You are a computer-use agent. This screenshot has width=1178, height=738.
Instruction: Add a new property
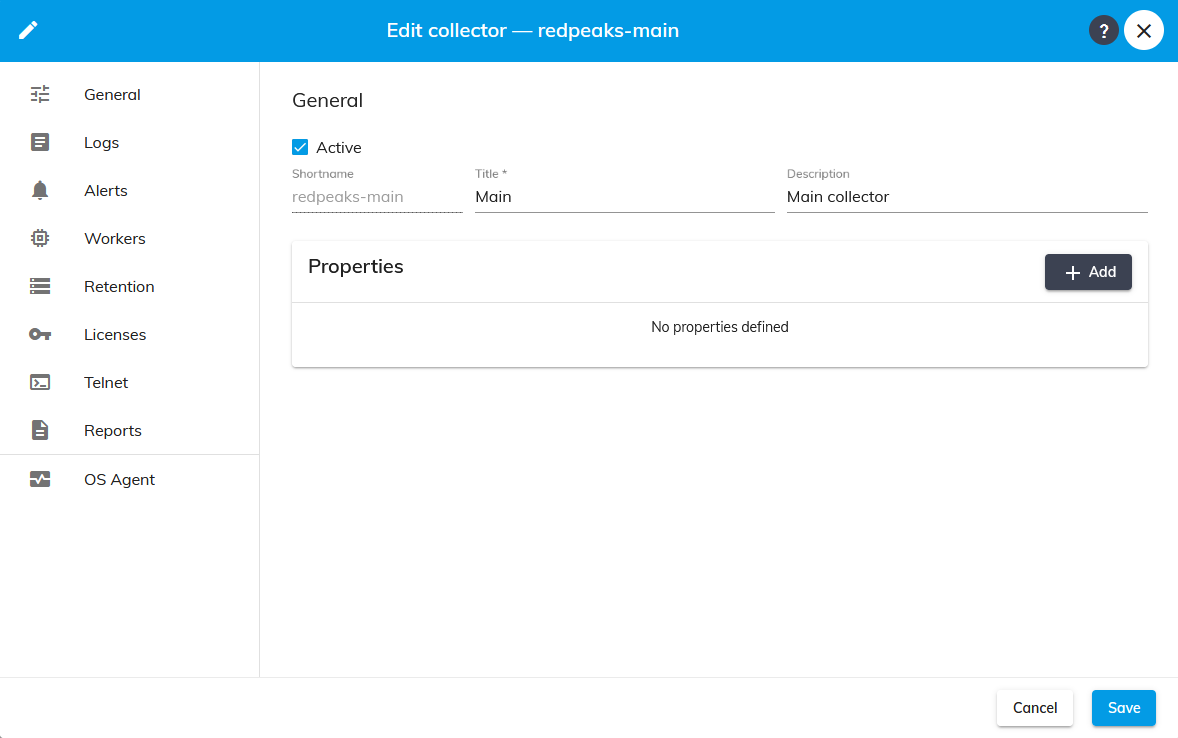click(x=1088, y=272)
